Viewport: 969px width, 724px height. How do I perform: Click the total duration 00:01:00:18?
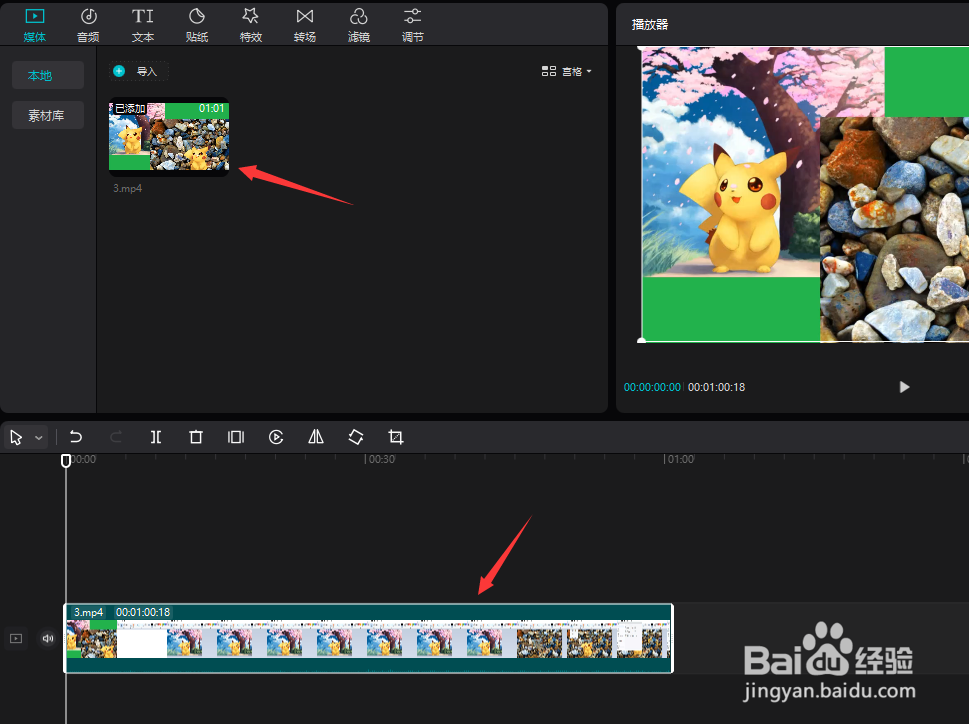[x=716, y=387]
